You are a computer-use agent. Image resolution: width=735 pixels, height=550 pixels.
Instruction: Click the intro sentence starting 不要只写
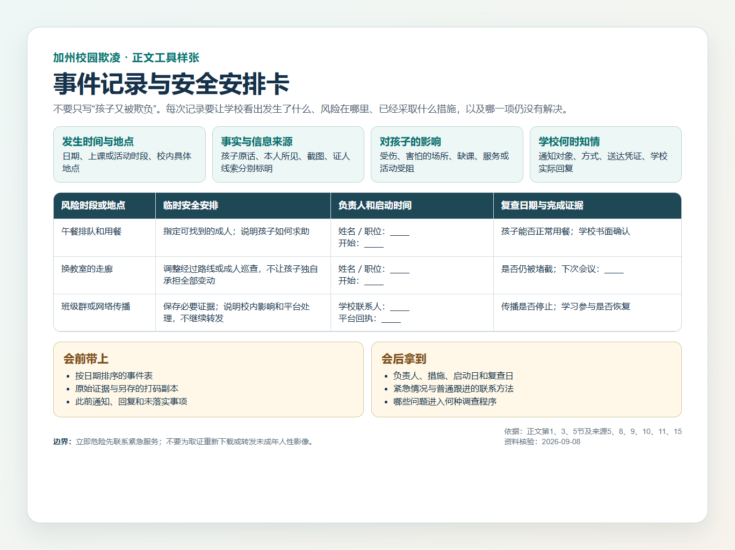311,109
